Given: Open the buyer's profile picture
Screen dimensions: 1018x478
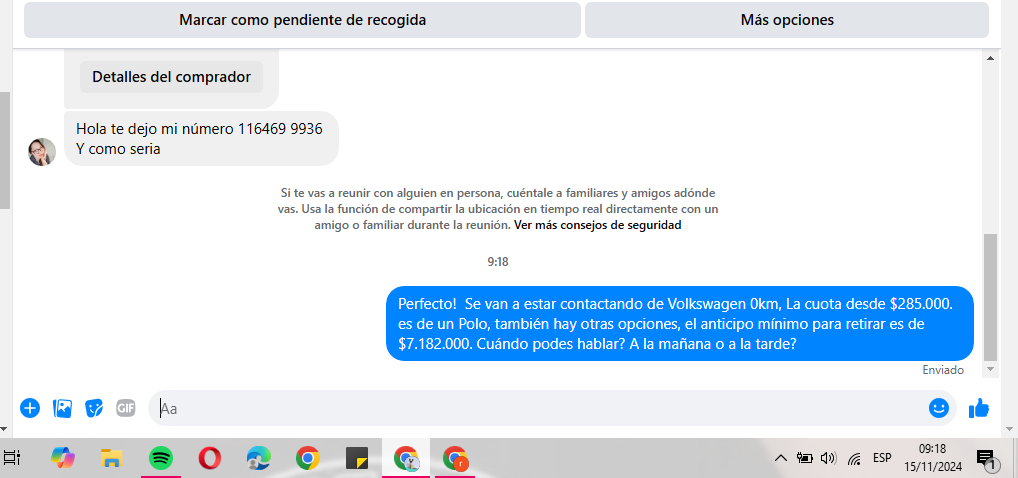Looking at the screenshot, I should (42, 152).
